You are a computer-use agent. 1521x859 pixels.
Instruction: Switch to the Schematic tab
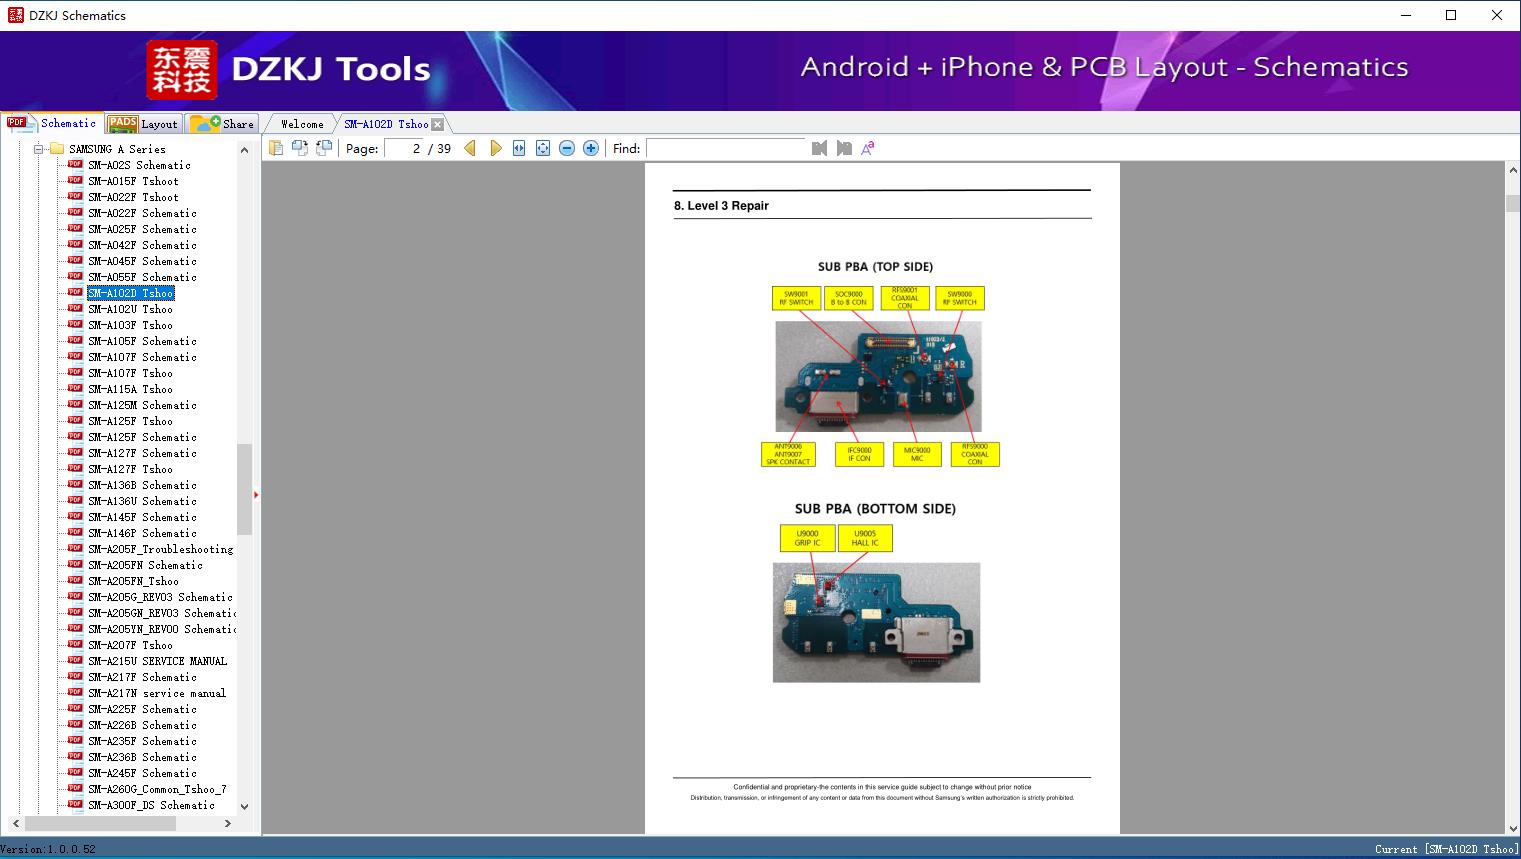[52, 123]
